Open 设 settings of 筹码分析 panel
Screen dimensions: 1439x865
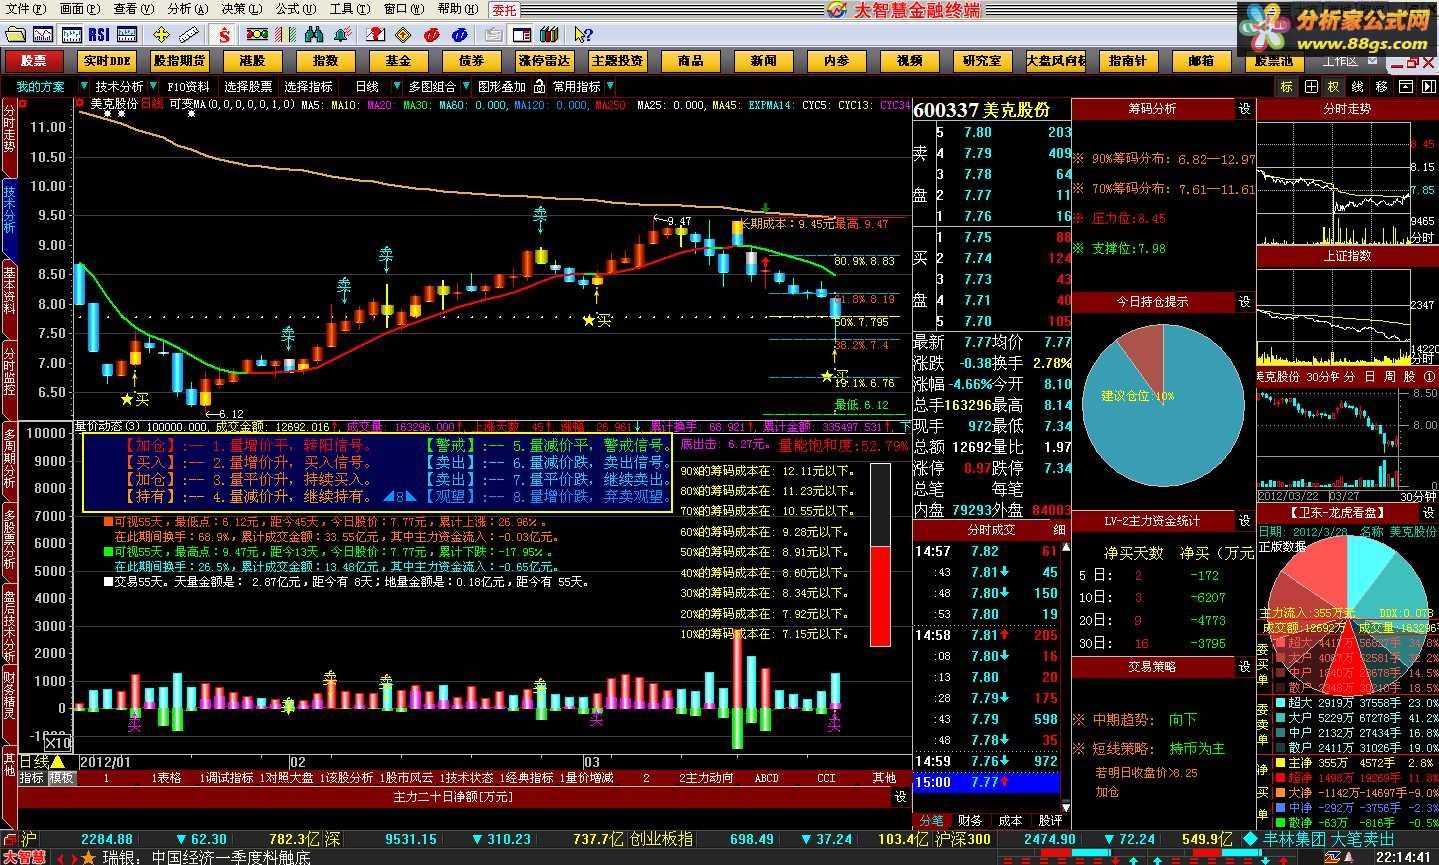1244,108
